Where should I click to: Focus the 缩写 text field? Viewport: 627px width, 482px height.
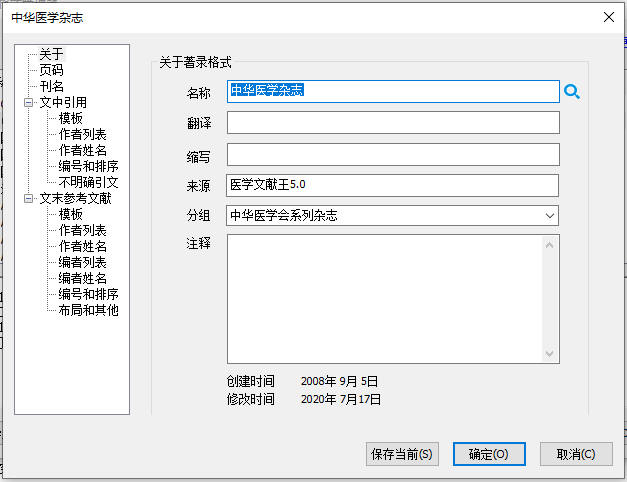[392, 154]
